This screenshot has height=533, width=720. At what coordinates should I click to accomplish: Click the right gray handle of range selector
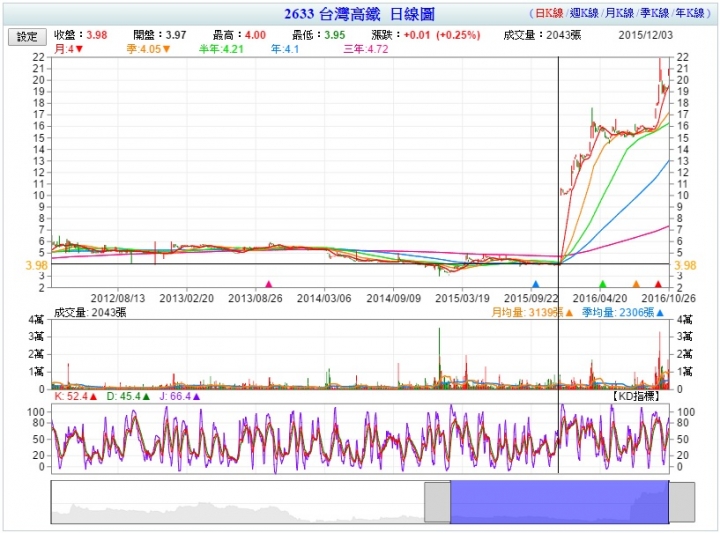[681, 502]
